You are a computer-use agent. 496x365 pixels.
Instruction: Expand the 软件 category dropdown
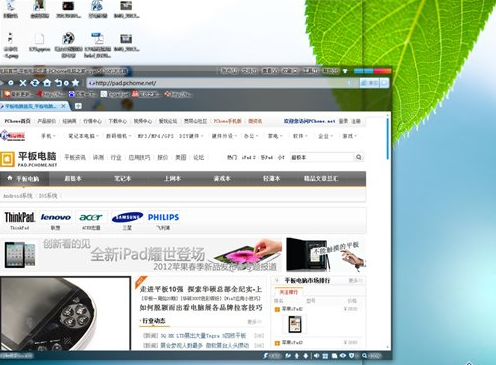pyautogui.click(x=300, y=136)
